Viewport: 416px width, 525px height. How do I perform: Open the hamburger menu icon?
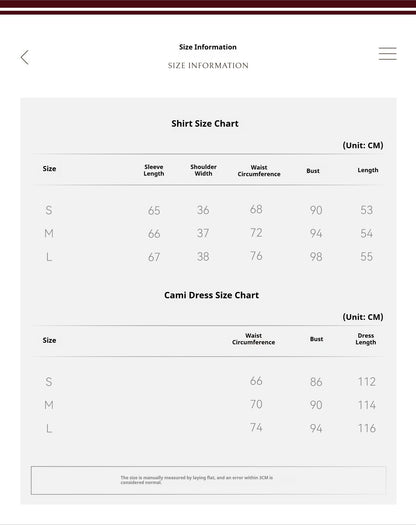point(388,54)
